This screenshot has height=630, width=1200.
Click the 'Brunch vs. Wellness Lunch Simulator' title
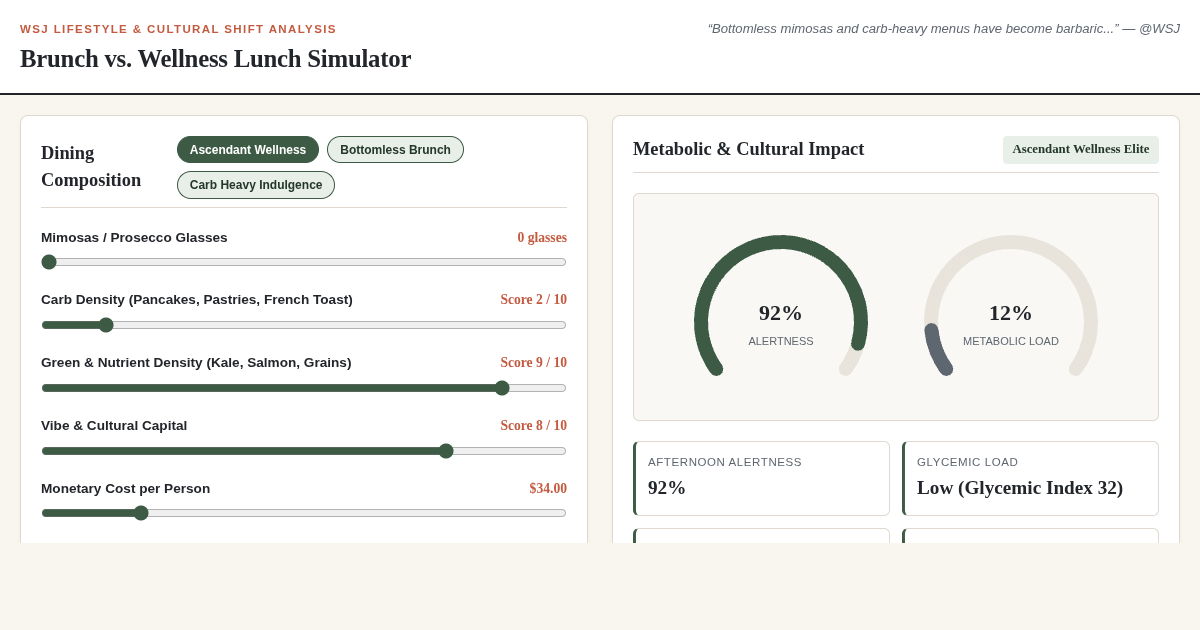(215, 59)
